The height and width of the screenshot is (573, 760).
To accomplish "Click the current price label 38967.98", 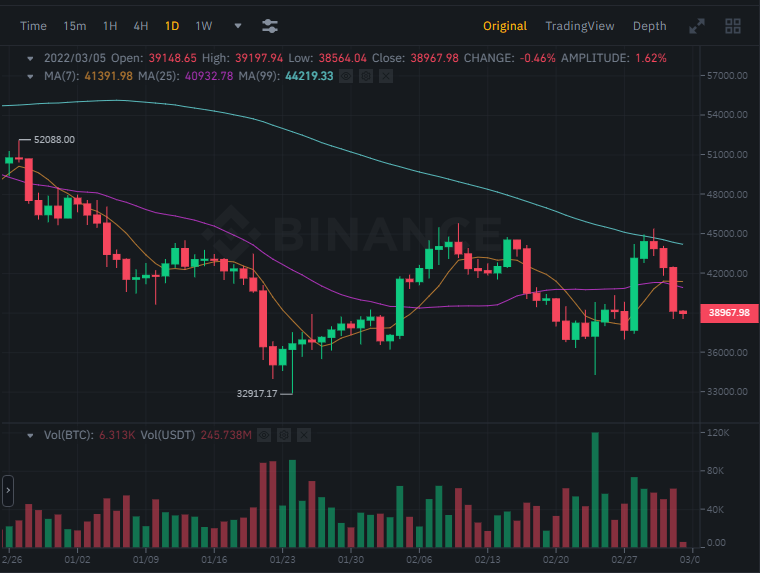I will click(x=729, y=313).
